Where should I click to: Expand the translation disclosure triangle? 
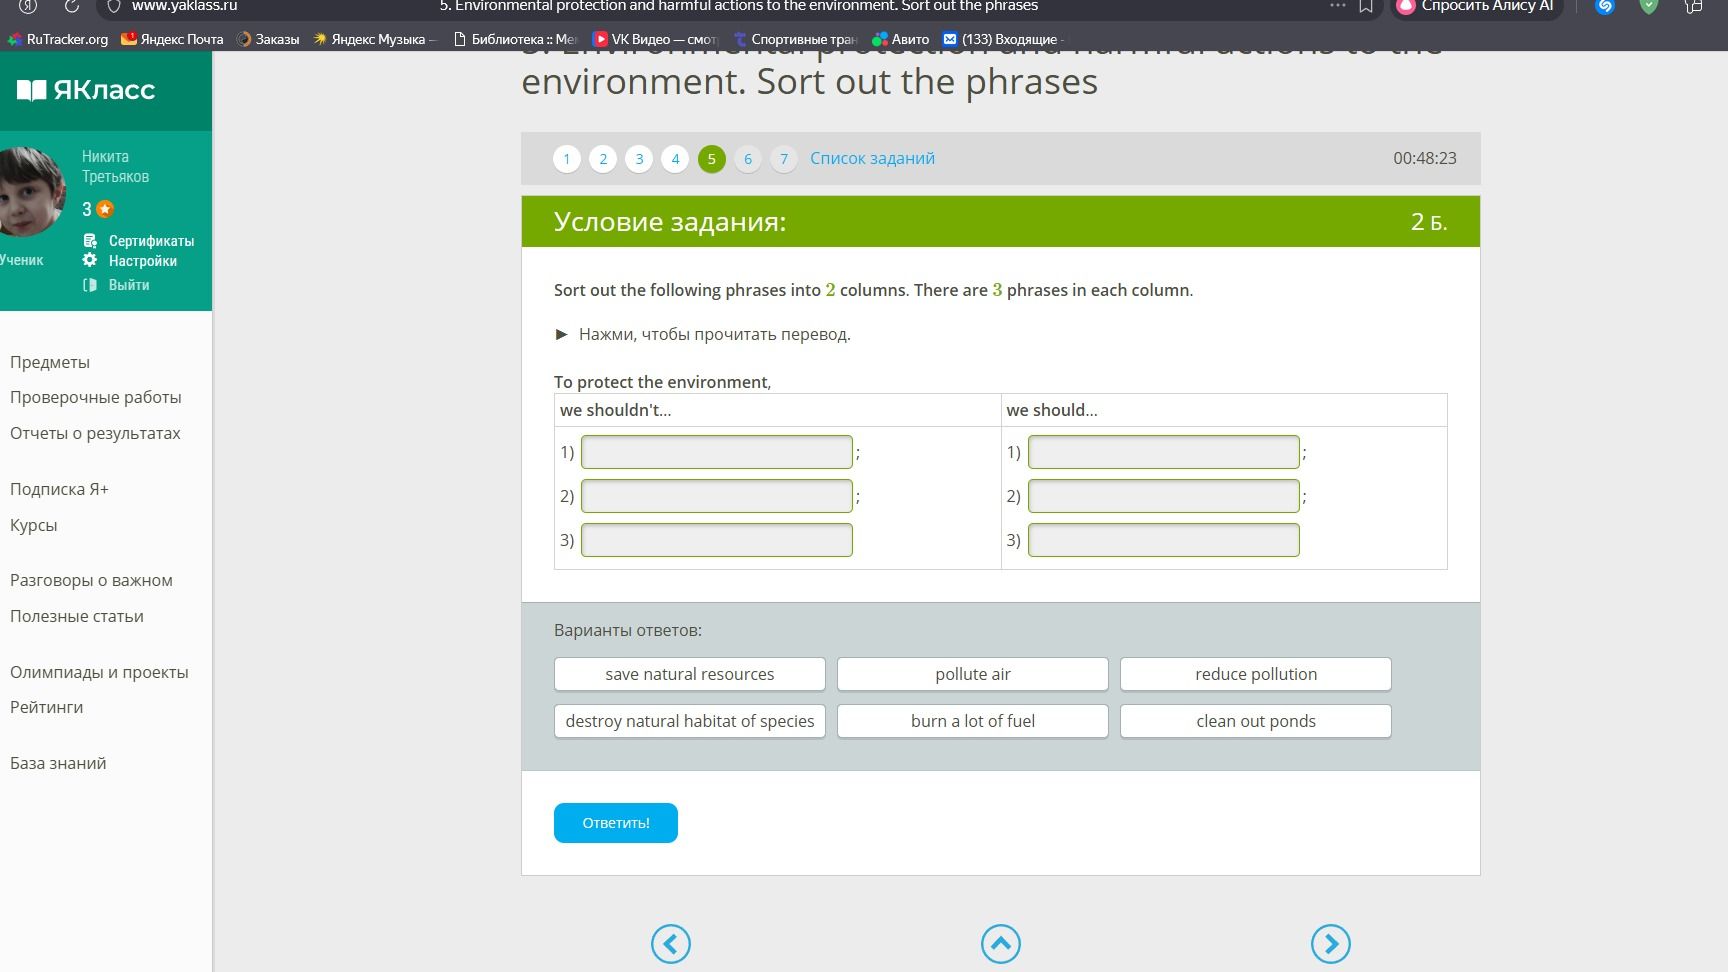[561, 334]
